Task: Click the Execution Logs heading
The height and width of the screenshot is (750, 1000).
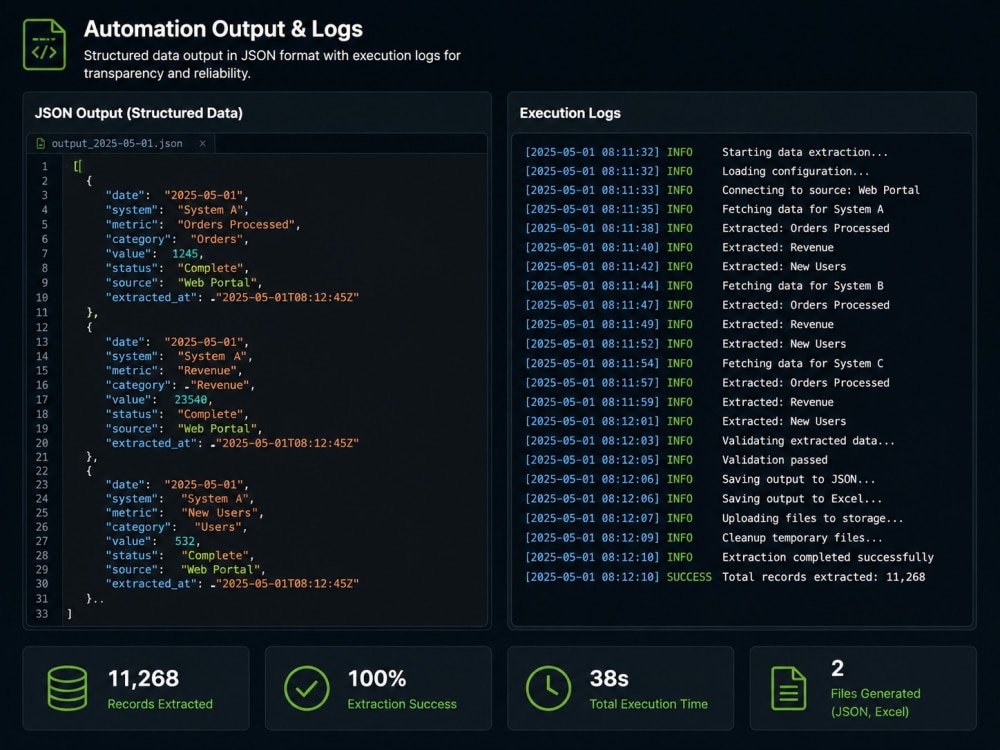Action: pyautogui.click(x=570, y=113)
